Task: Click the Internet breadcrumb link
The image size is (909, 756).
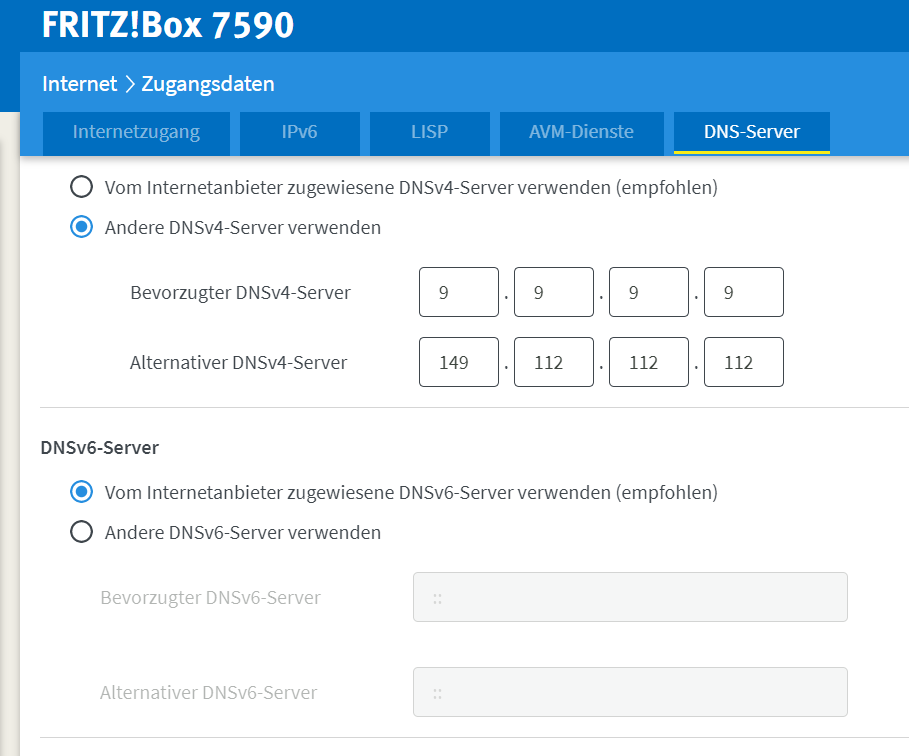Action: pos(79,84)
